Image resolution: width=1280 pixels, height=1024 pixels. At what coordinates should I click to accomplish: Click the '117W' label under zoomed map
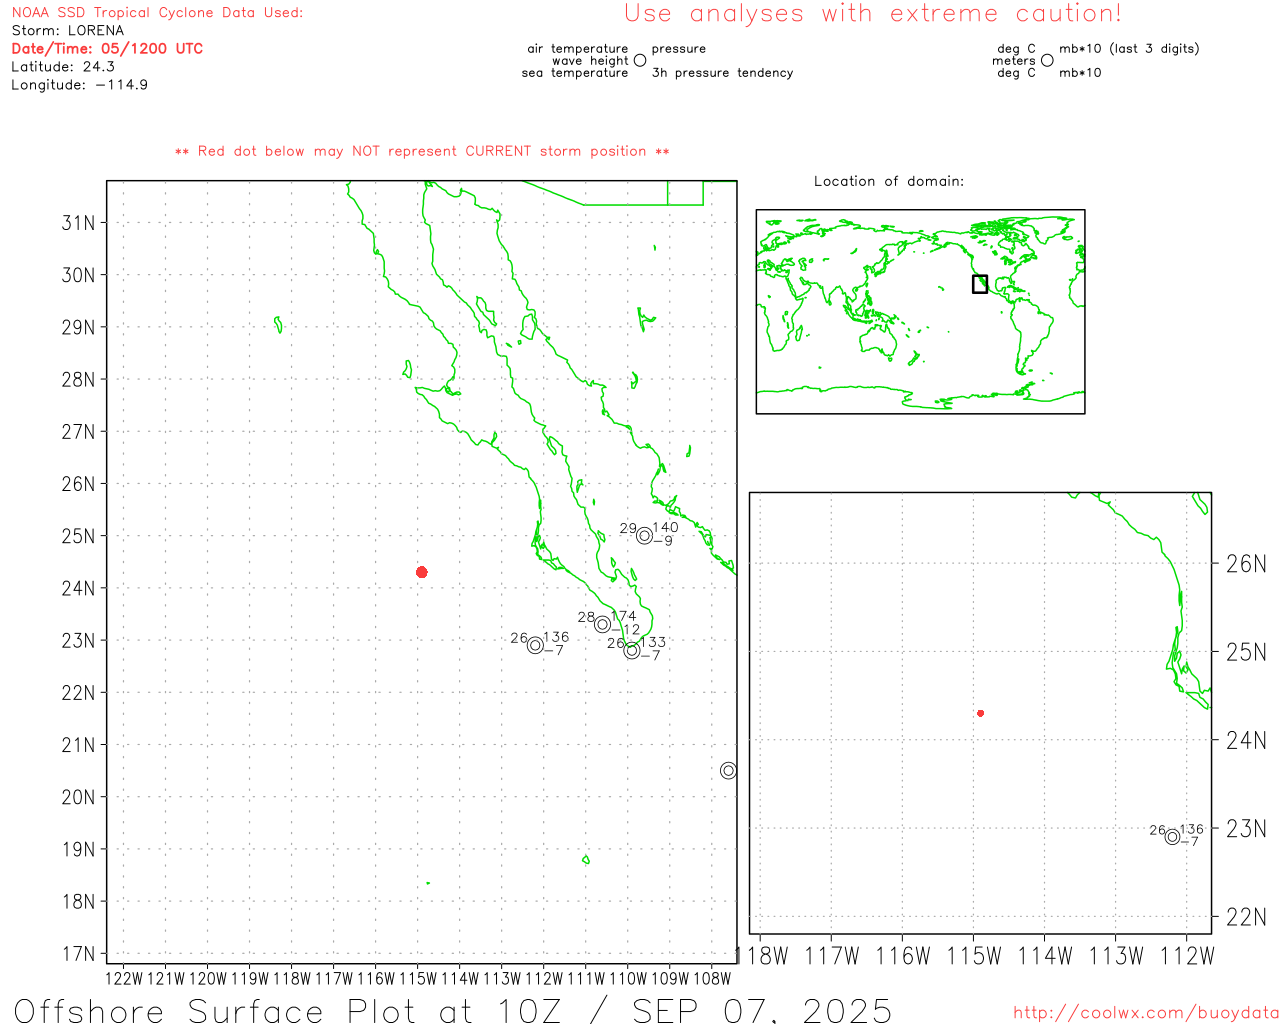point(832,956)
